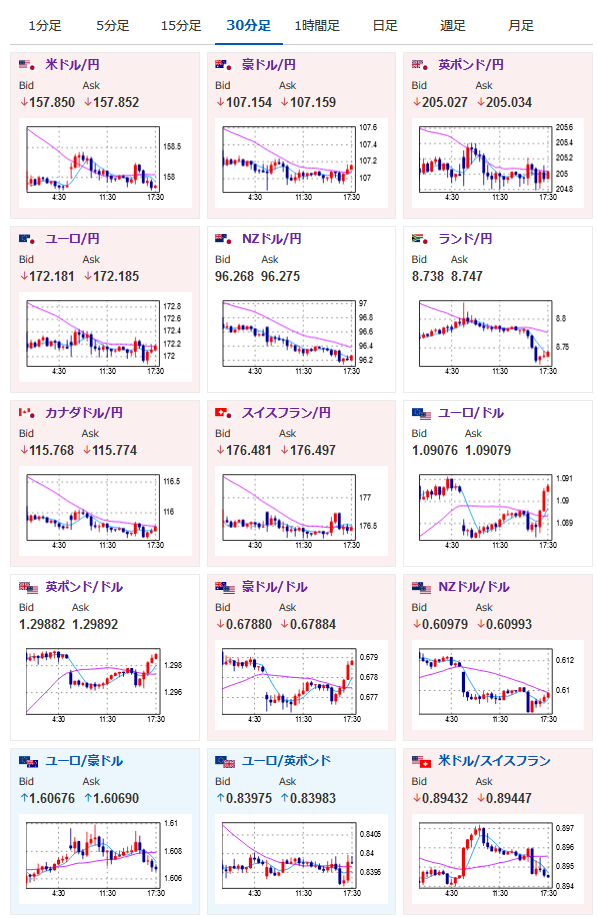Image resolution: width=597 pixels, height=918 pixels.
Task: Click the South Africa flag icon for ランド/円
Action: [420, 239]
